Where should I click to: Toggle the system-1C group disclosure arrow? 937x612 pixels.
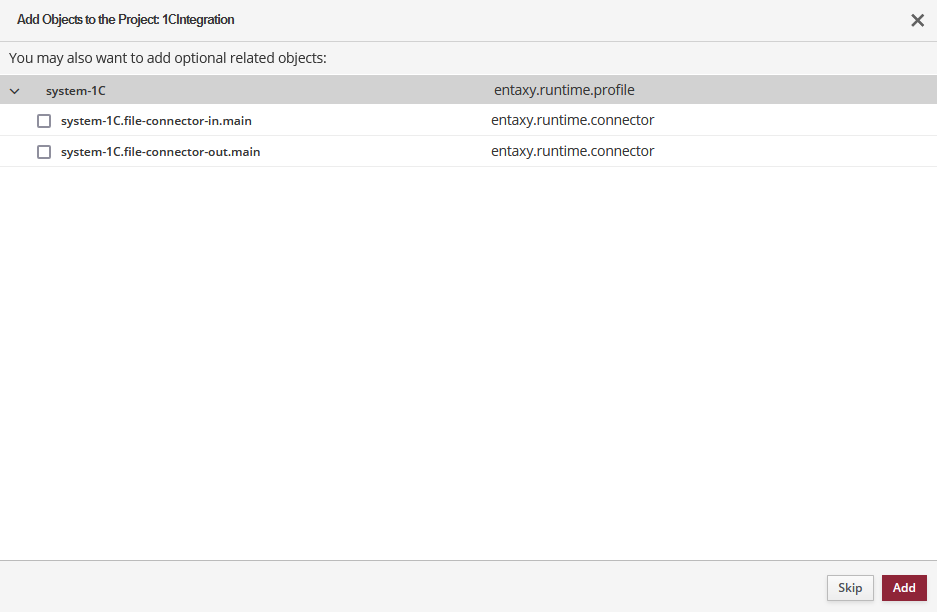click(x=14, y=90)
